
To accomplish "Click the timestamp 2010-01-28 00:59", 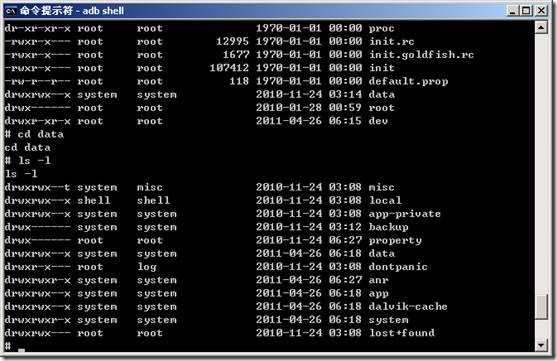I will [x=309, y=108].
